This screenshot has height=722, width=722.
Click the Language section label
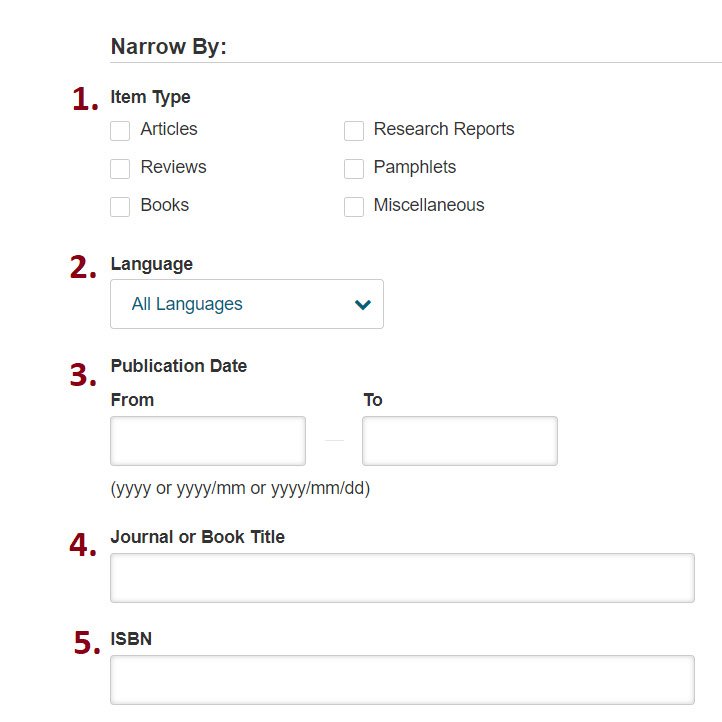[152, 264]
